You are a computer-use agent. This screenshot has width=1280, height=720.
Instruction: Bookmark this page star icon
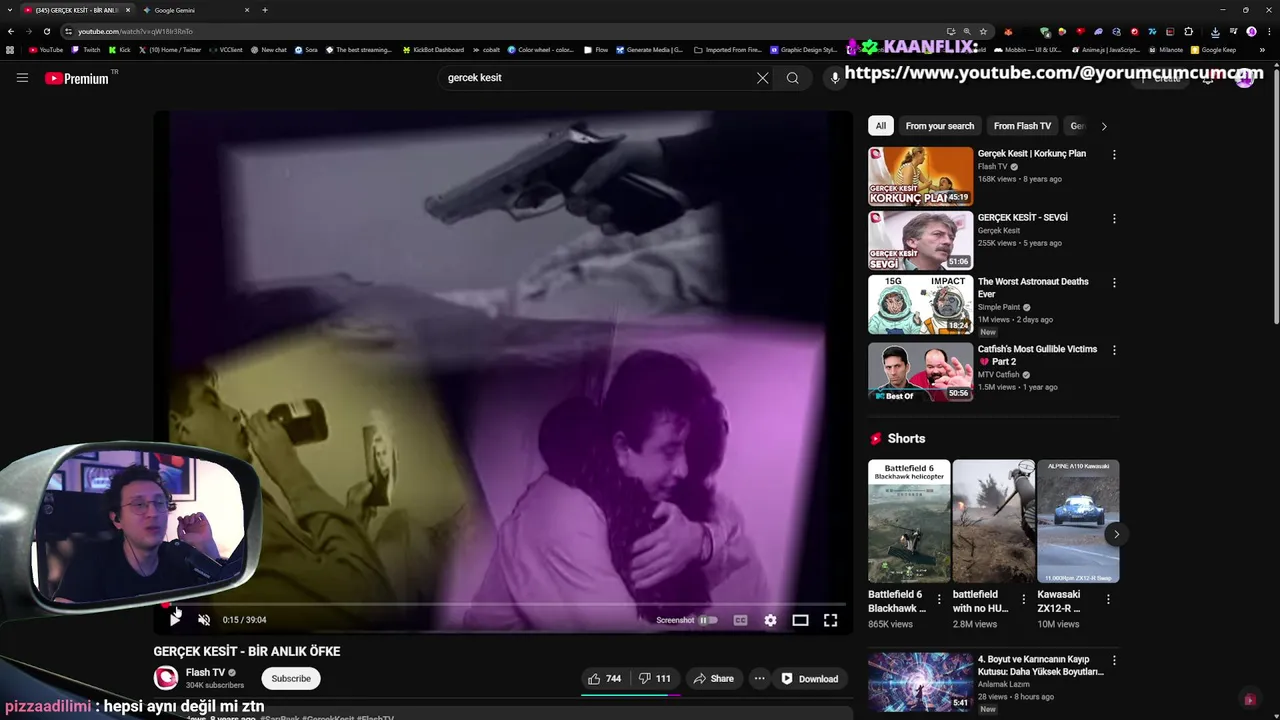983,31
